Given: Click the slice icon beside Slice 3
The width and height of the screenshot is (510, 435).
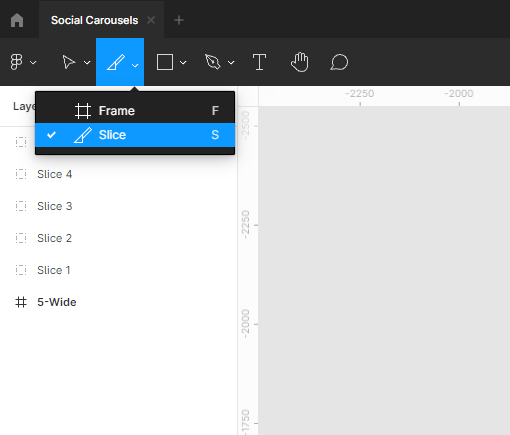Looking at the screenshot, I should click(21, 206).
